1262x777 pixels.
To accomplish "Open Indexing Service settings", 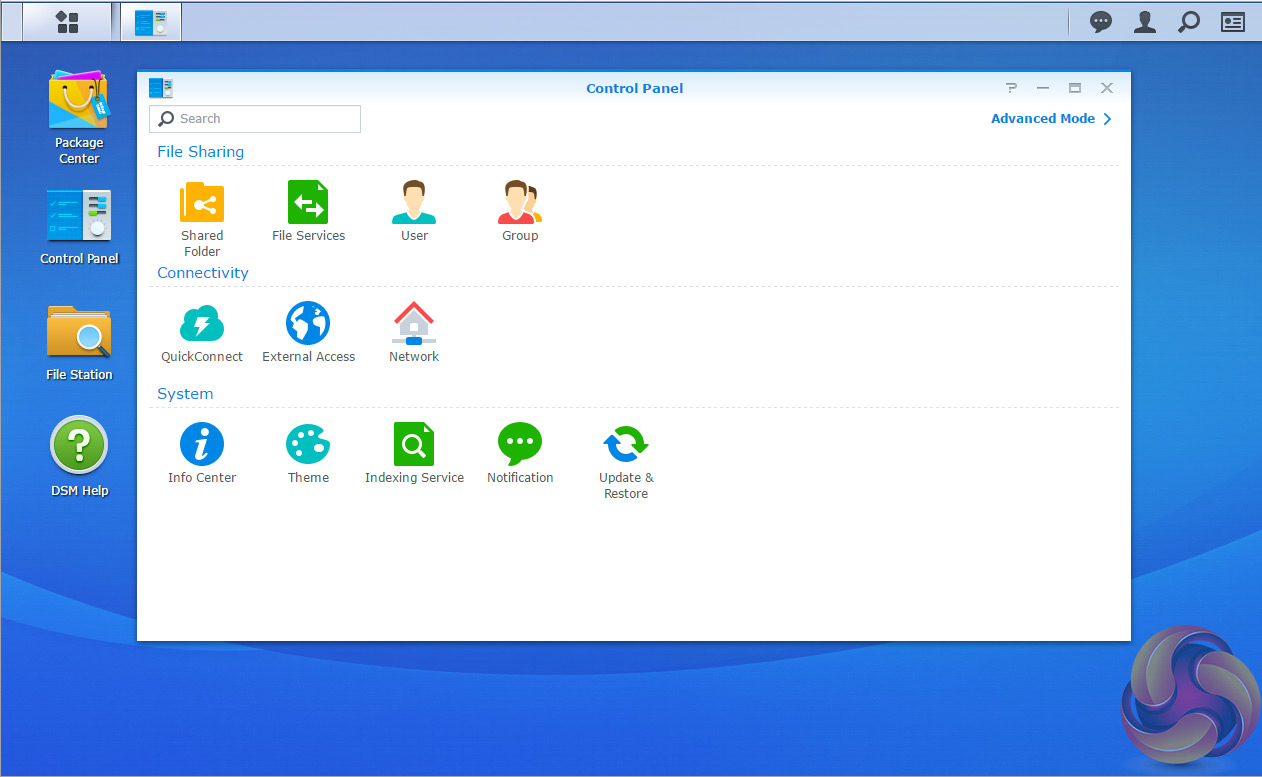I will coord(414,453).
